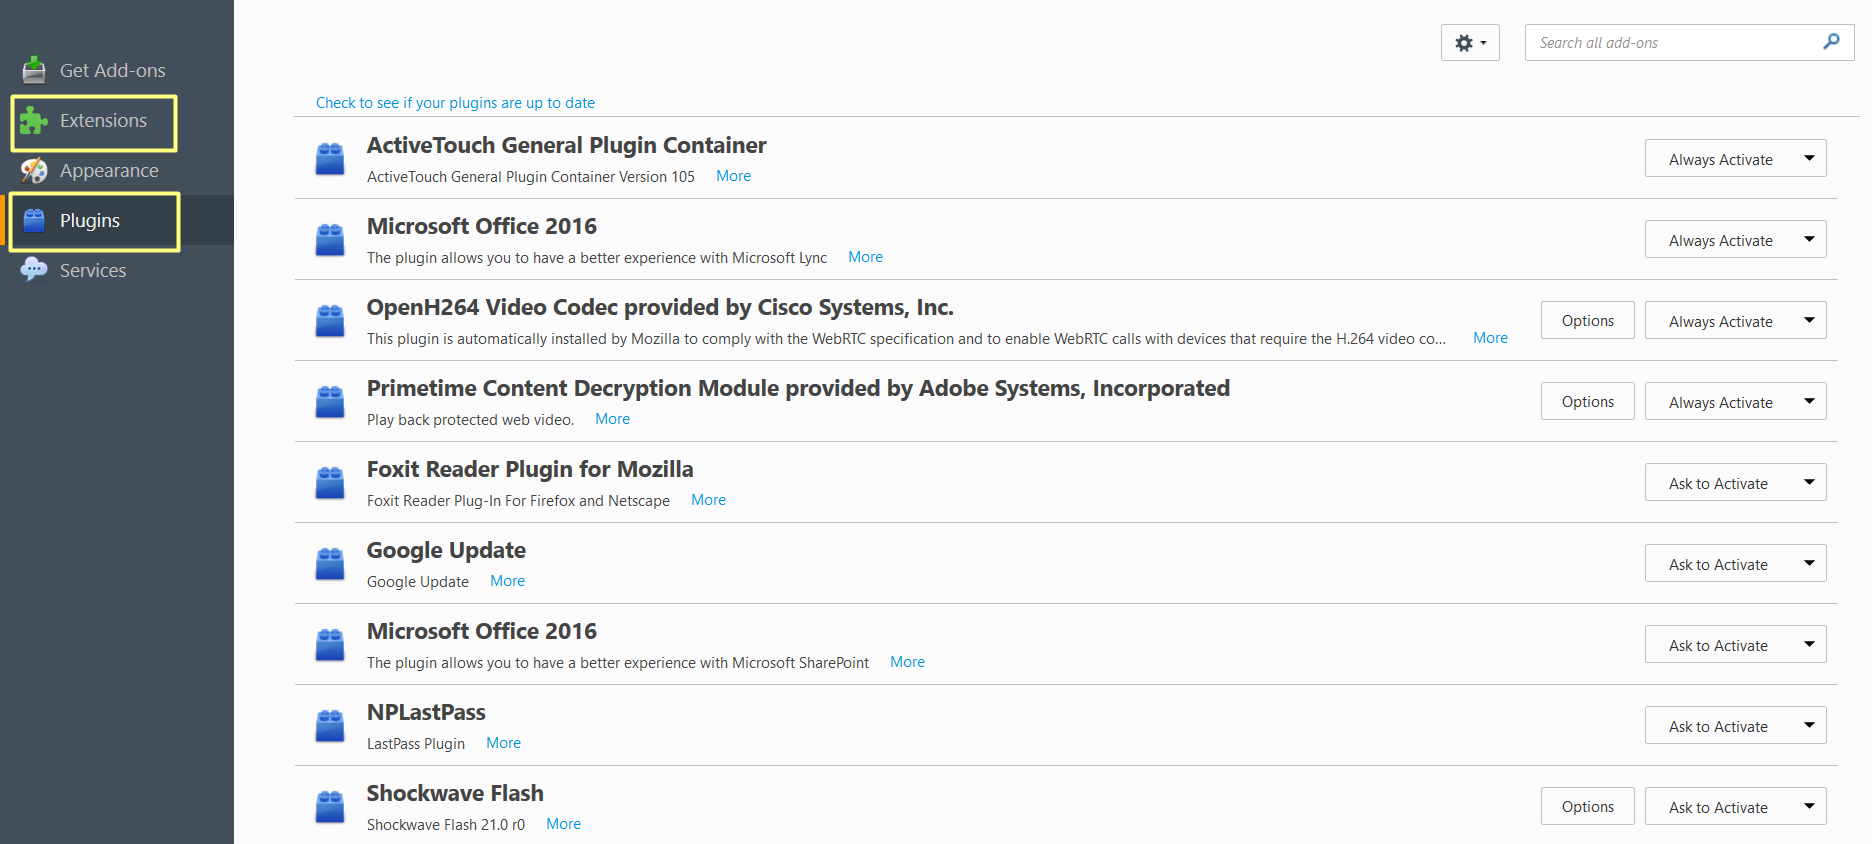Open Foxit Reader Ask to Activate dropdown
The image size is (1872, 844).
coord(1735,482)
